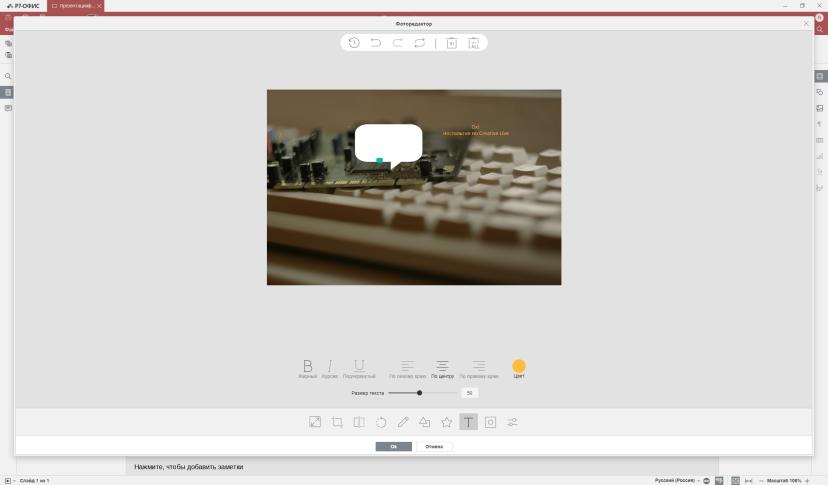Open the comments panel in the left sidebar

[x=8, y=108]
